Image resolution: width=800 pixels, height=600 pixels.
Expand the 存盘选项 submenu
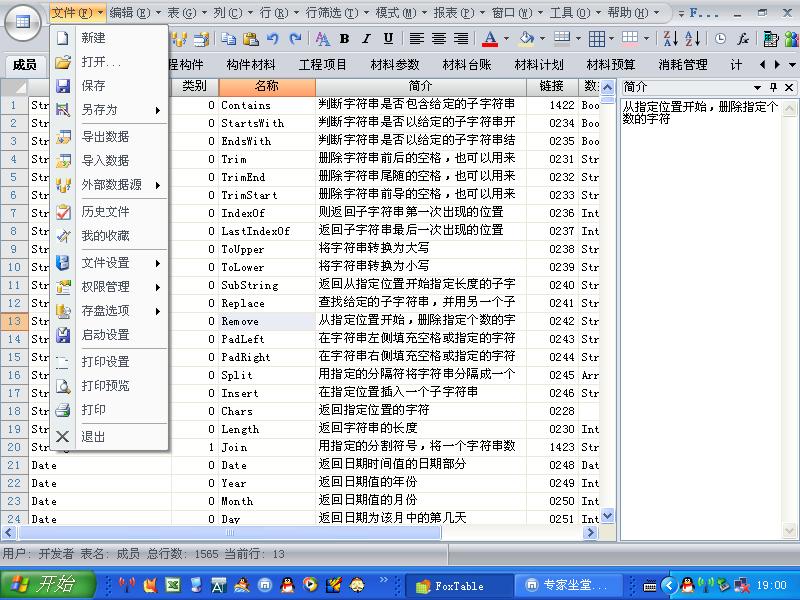pyautogui.click(x=109, y=311)
